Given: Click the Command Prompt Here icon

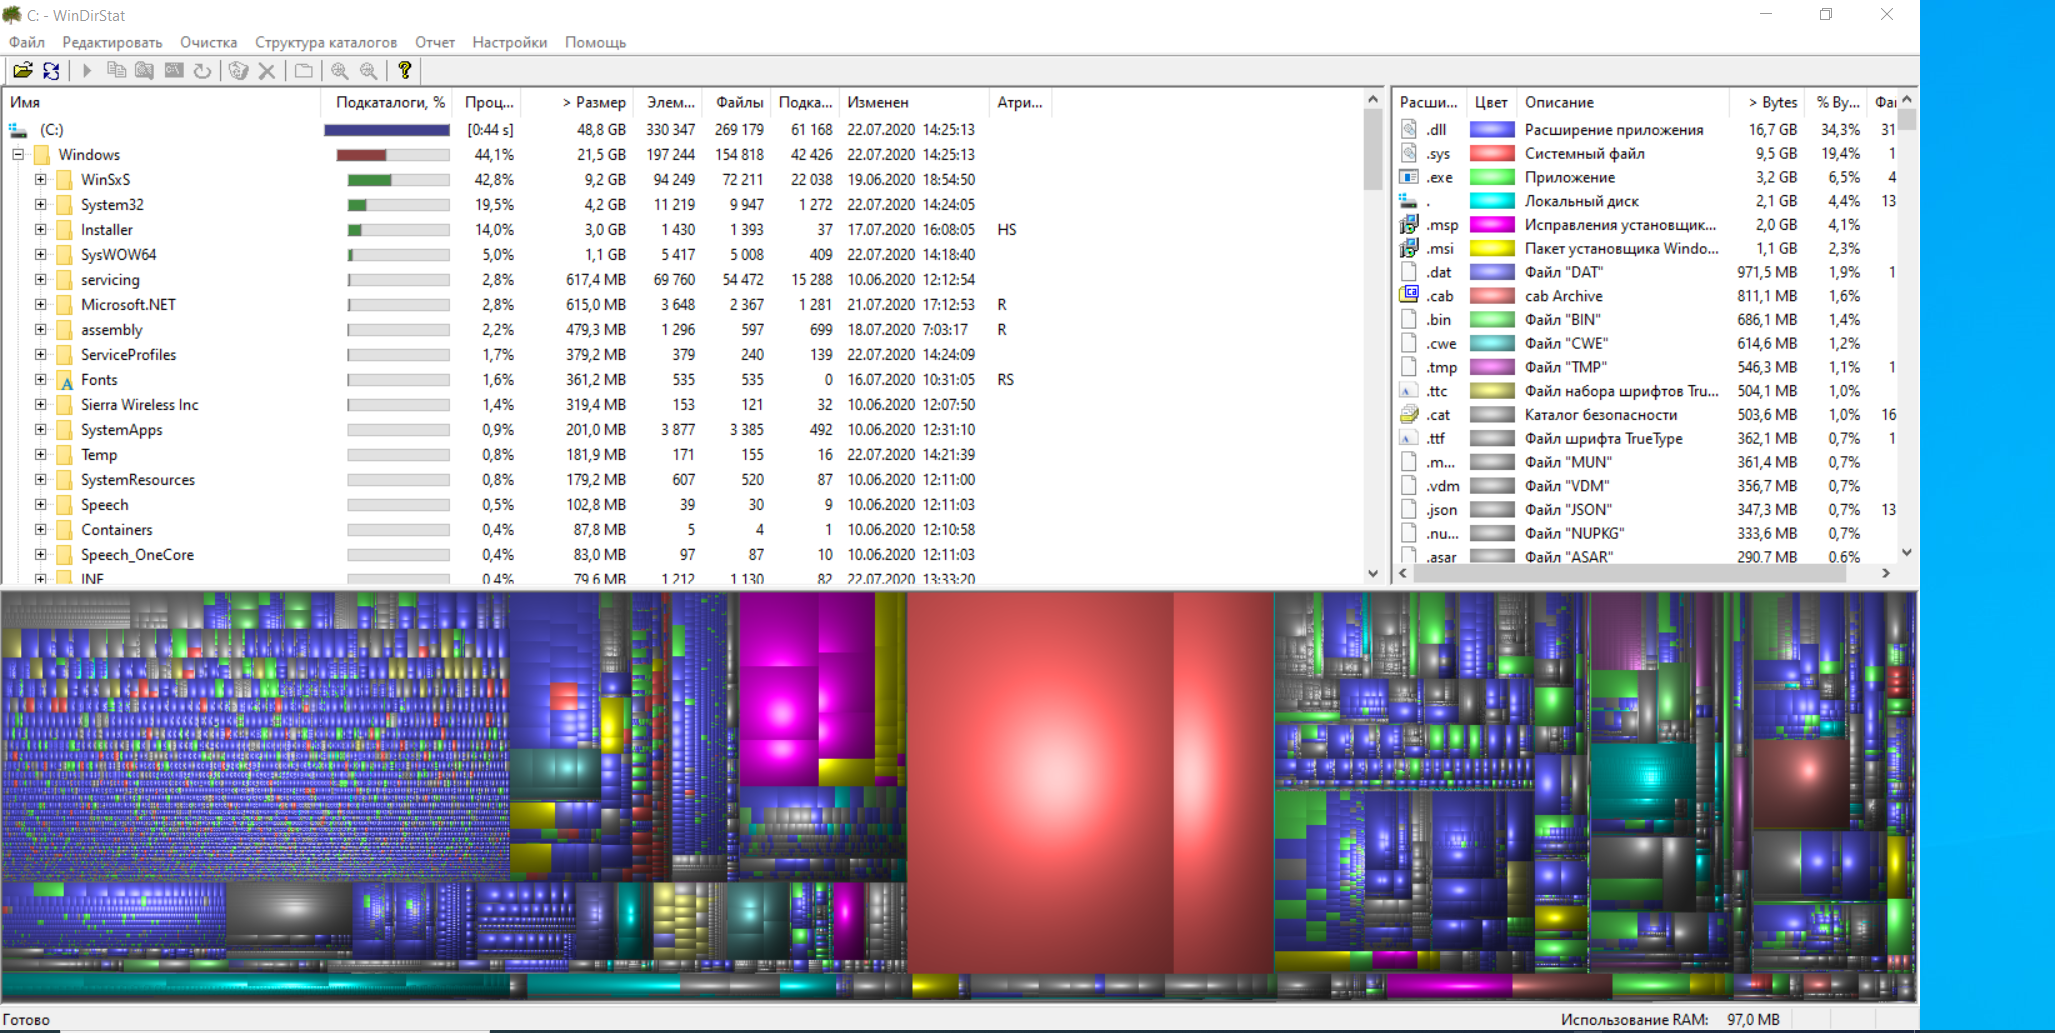Looking at the screenshot, I should (x=174, y=70).
